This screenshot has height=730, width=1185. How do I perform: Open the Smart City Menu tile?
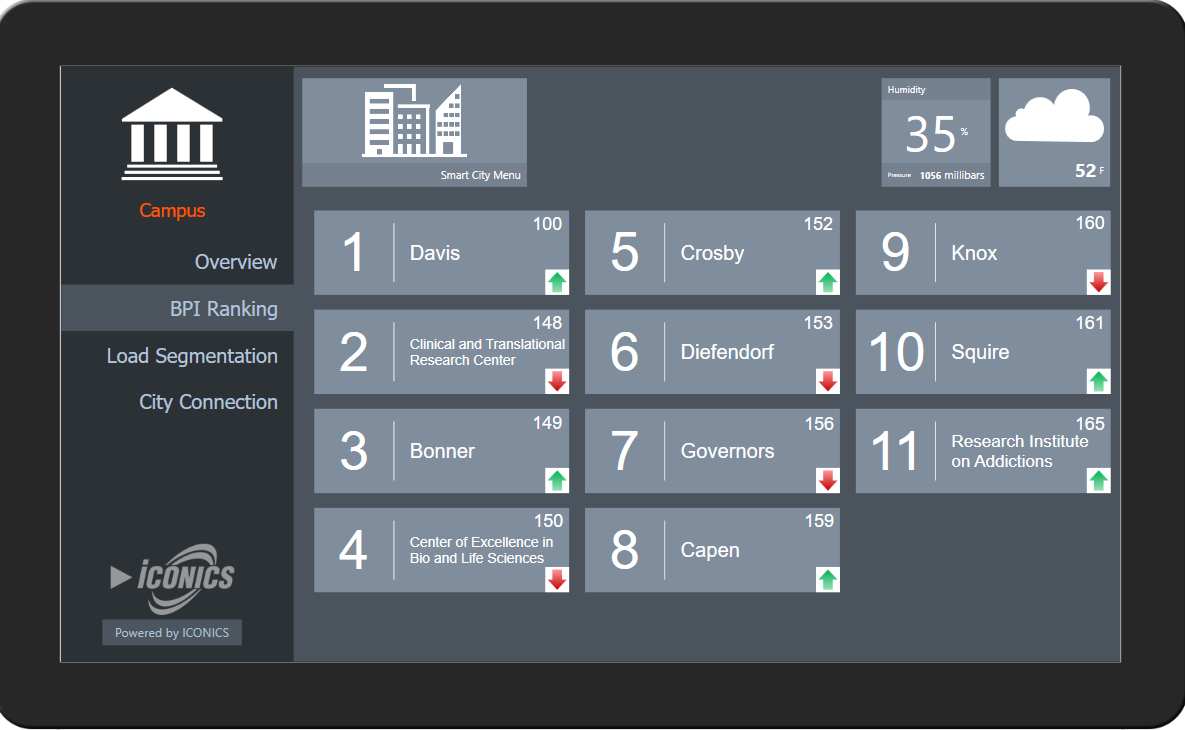point(414,132)
